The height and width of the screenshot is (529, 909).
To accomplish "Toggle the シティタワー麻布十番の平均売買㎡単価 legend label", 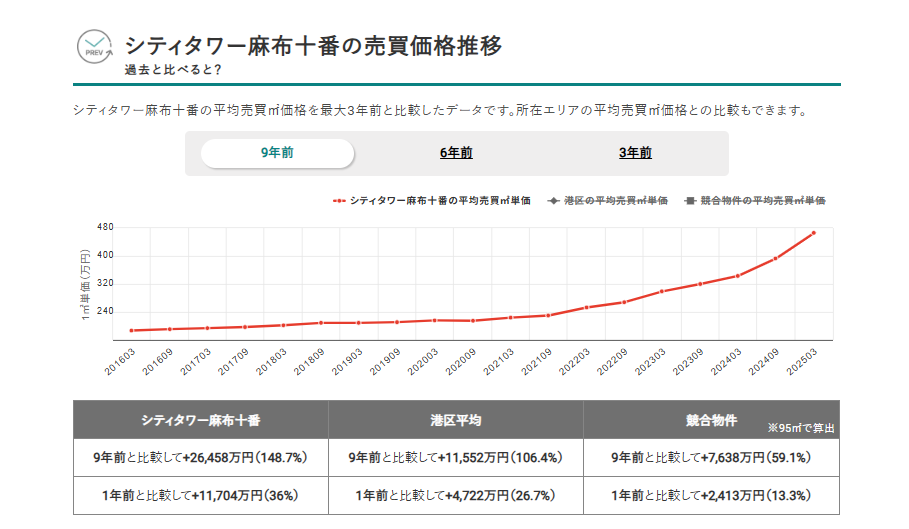I will (439, 201).
